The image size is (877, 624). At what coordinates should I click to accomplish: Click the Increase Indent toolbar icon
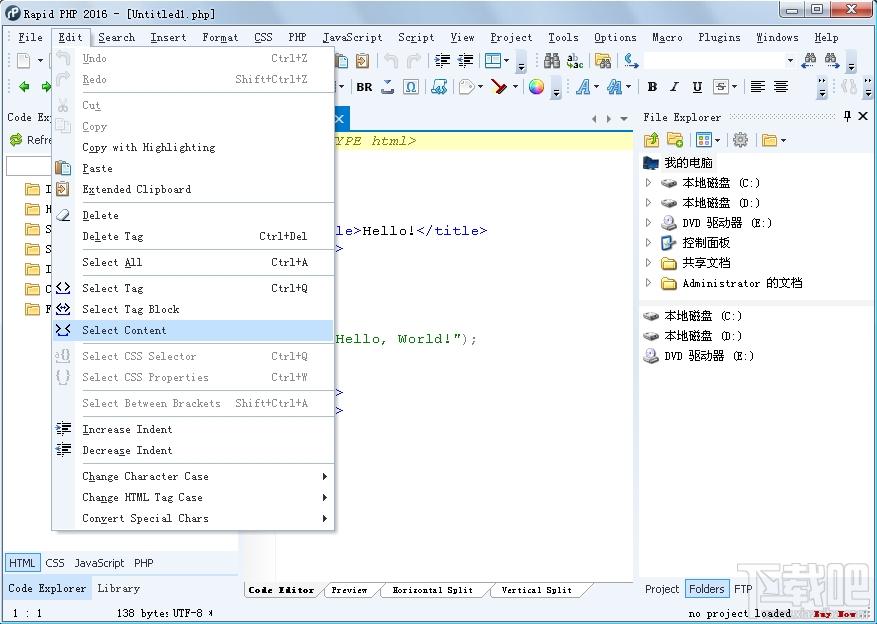coord(442,60)
